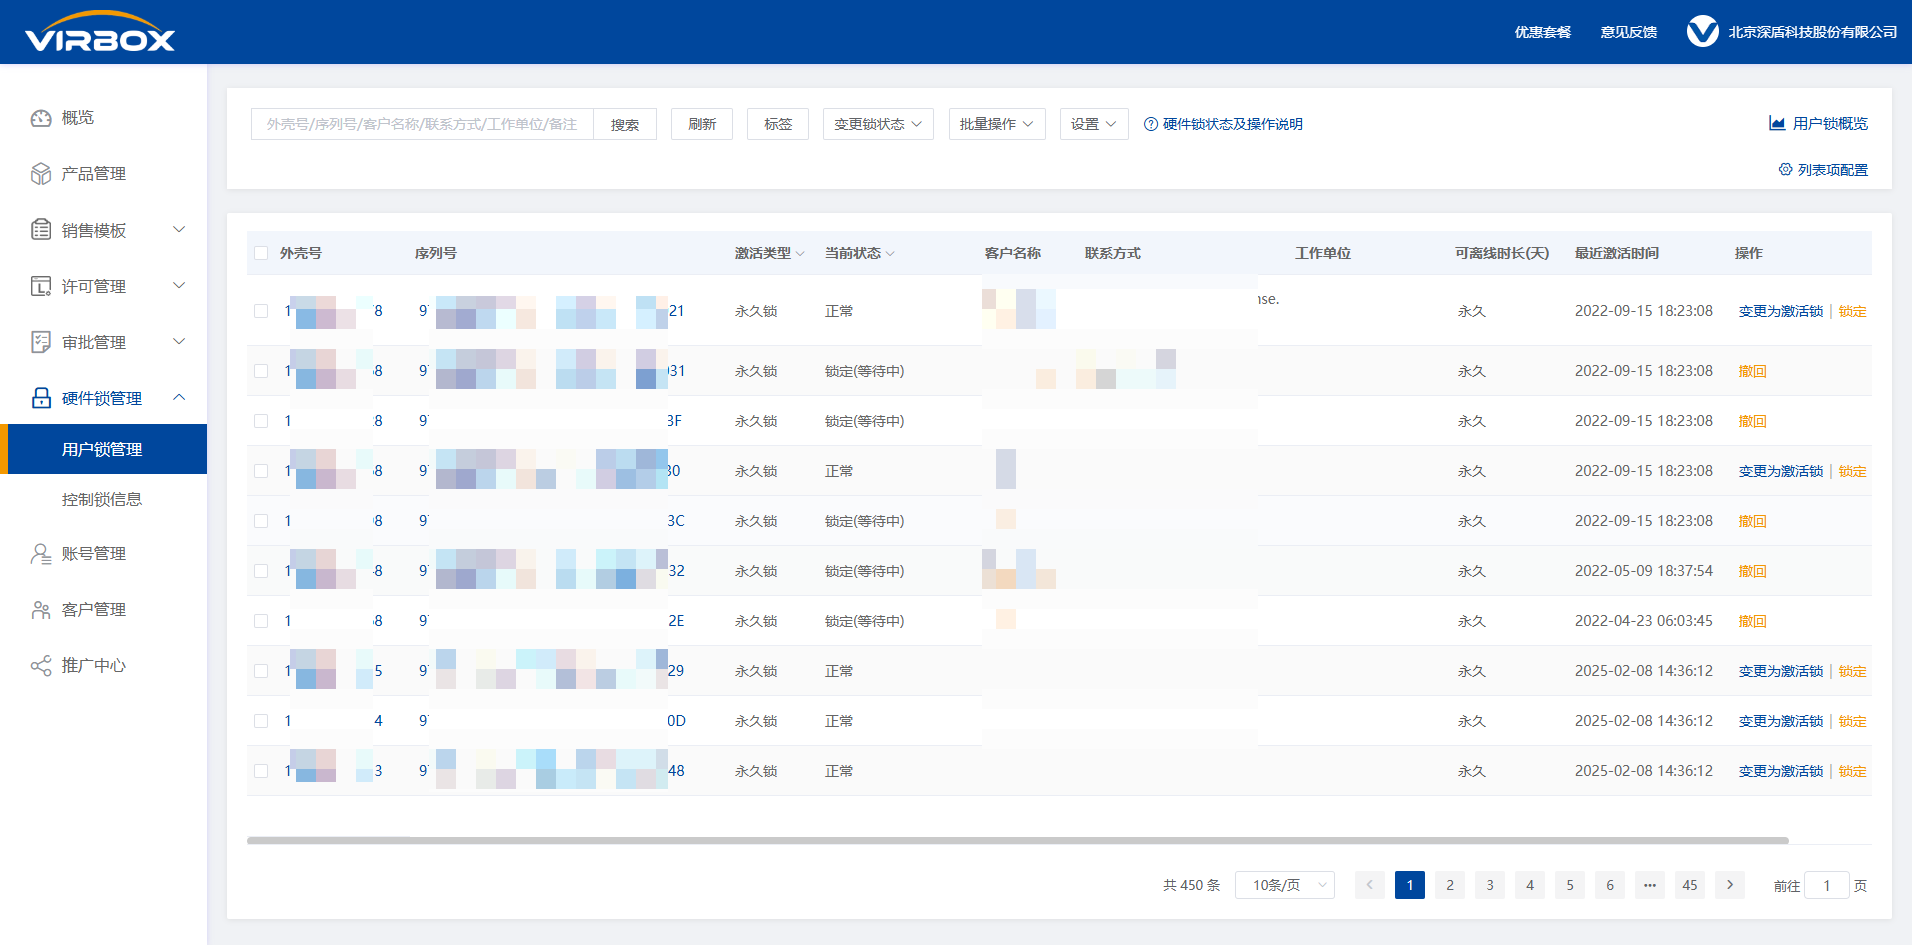Click the question mark help icon
Screen dimensions: 1912x945
pyautogui.click(x=1151, y=124)
